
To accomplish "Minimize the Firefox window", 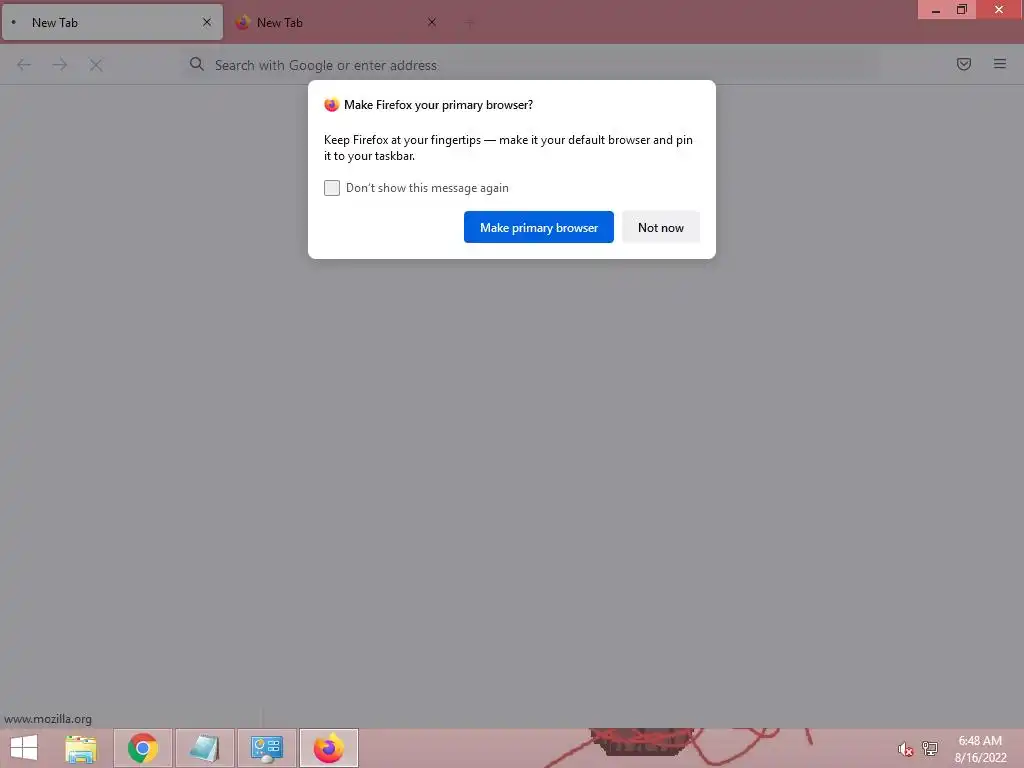I will point(935,10).
